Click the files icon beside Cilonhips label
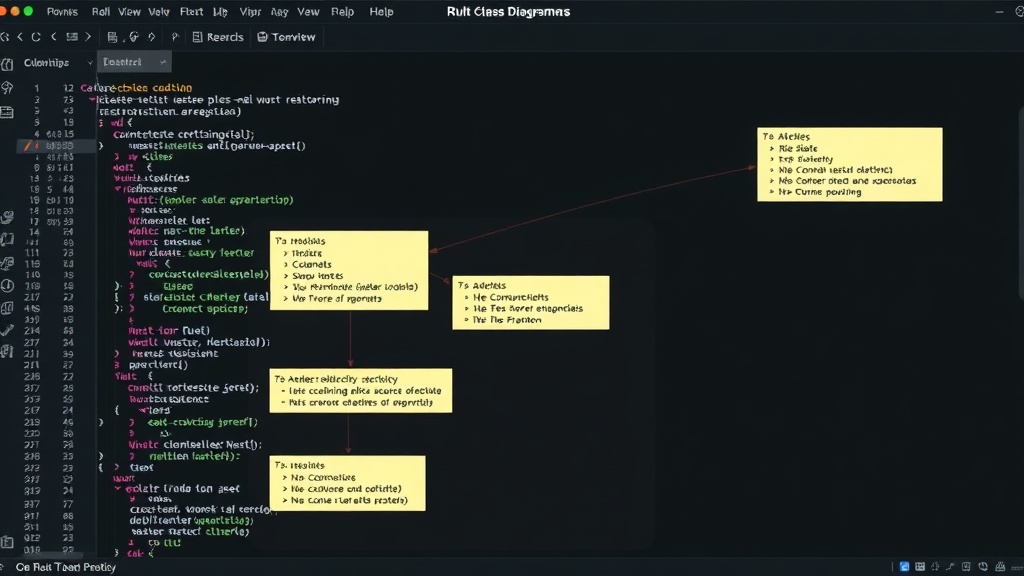Image resolution: width=1024 pixels, height=576 pixels. pyautogui.click(x=7, y=64)
